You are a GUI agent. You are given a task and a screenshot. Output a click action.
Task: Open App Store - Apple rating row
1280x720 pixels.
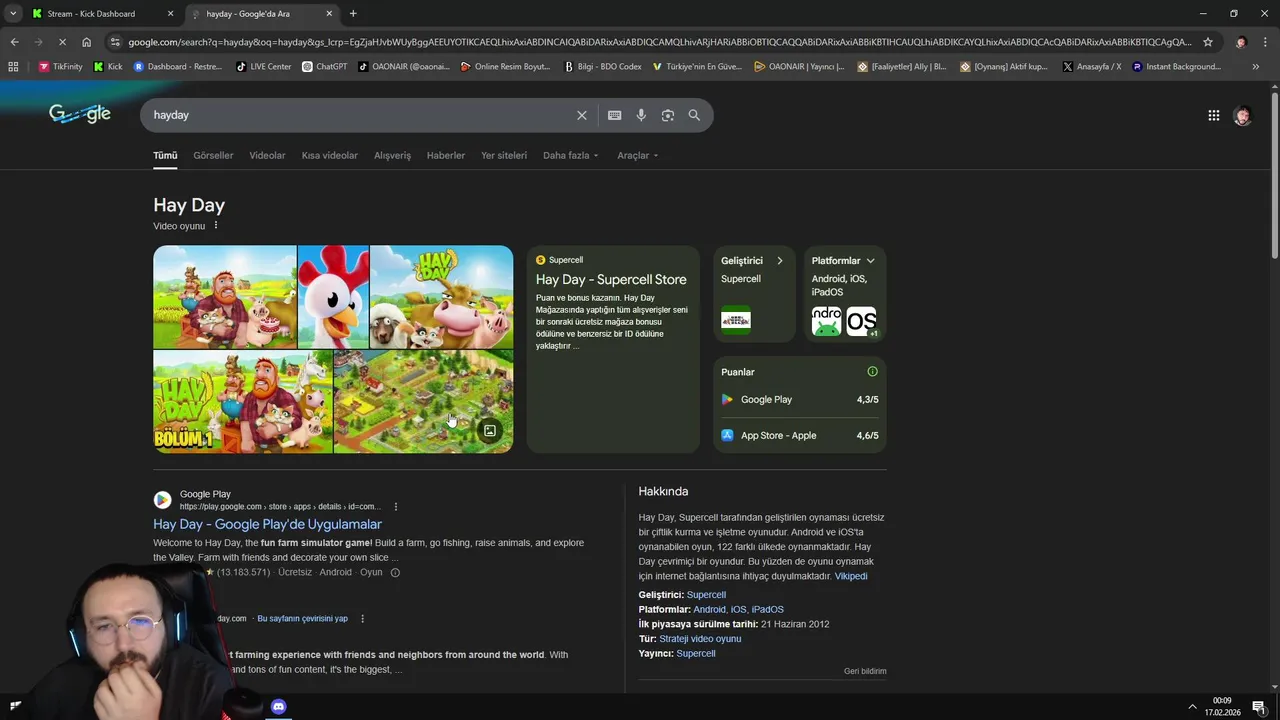(x=800, y=436)
